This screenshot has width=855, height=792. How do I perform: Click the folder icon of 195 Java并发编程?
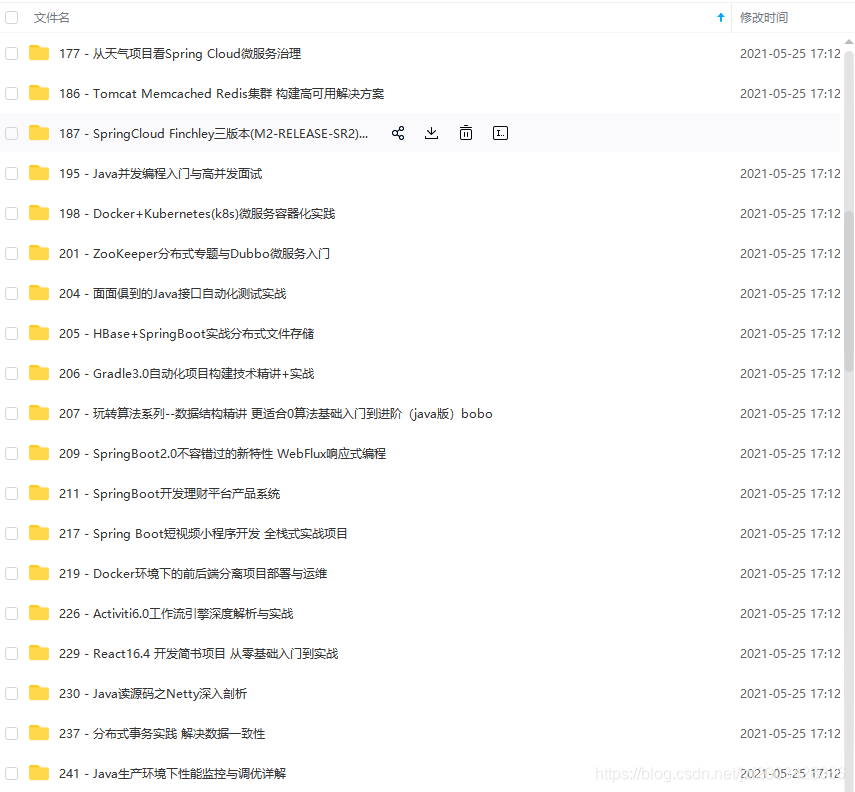[x=38, y=173]
